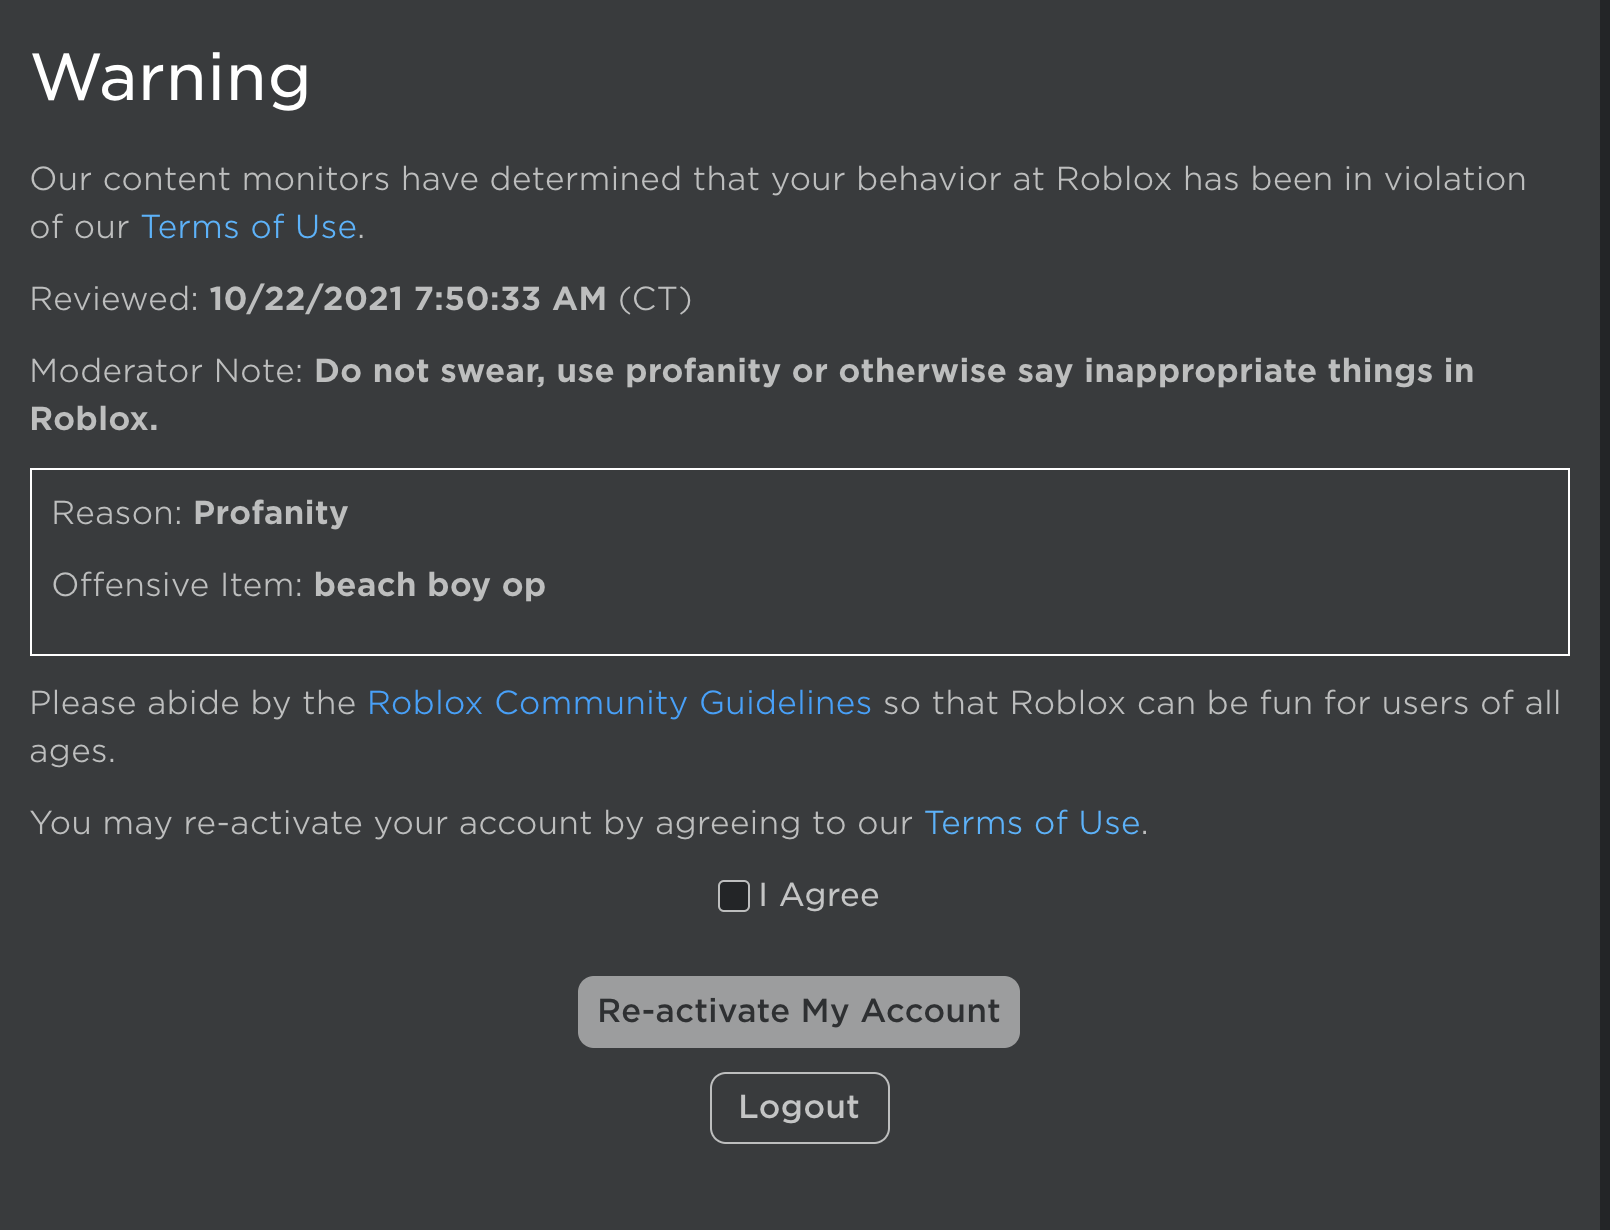
Task: Open the Roblox Community Guidelines link
Action: tap(619, 703)
